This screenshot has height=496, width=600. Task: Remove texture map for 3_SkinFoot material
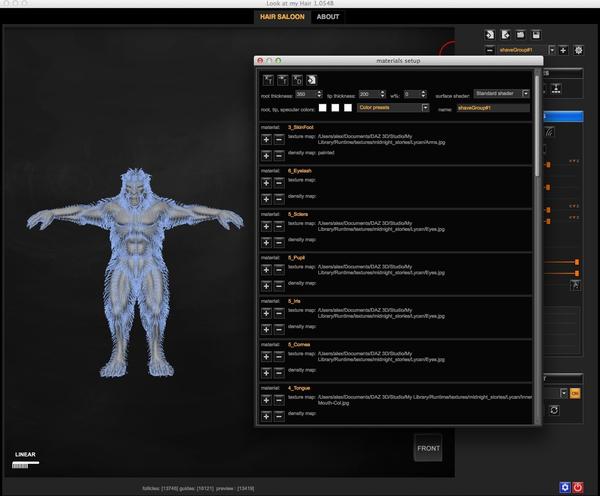[x=279, y=139]
